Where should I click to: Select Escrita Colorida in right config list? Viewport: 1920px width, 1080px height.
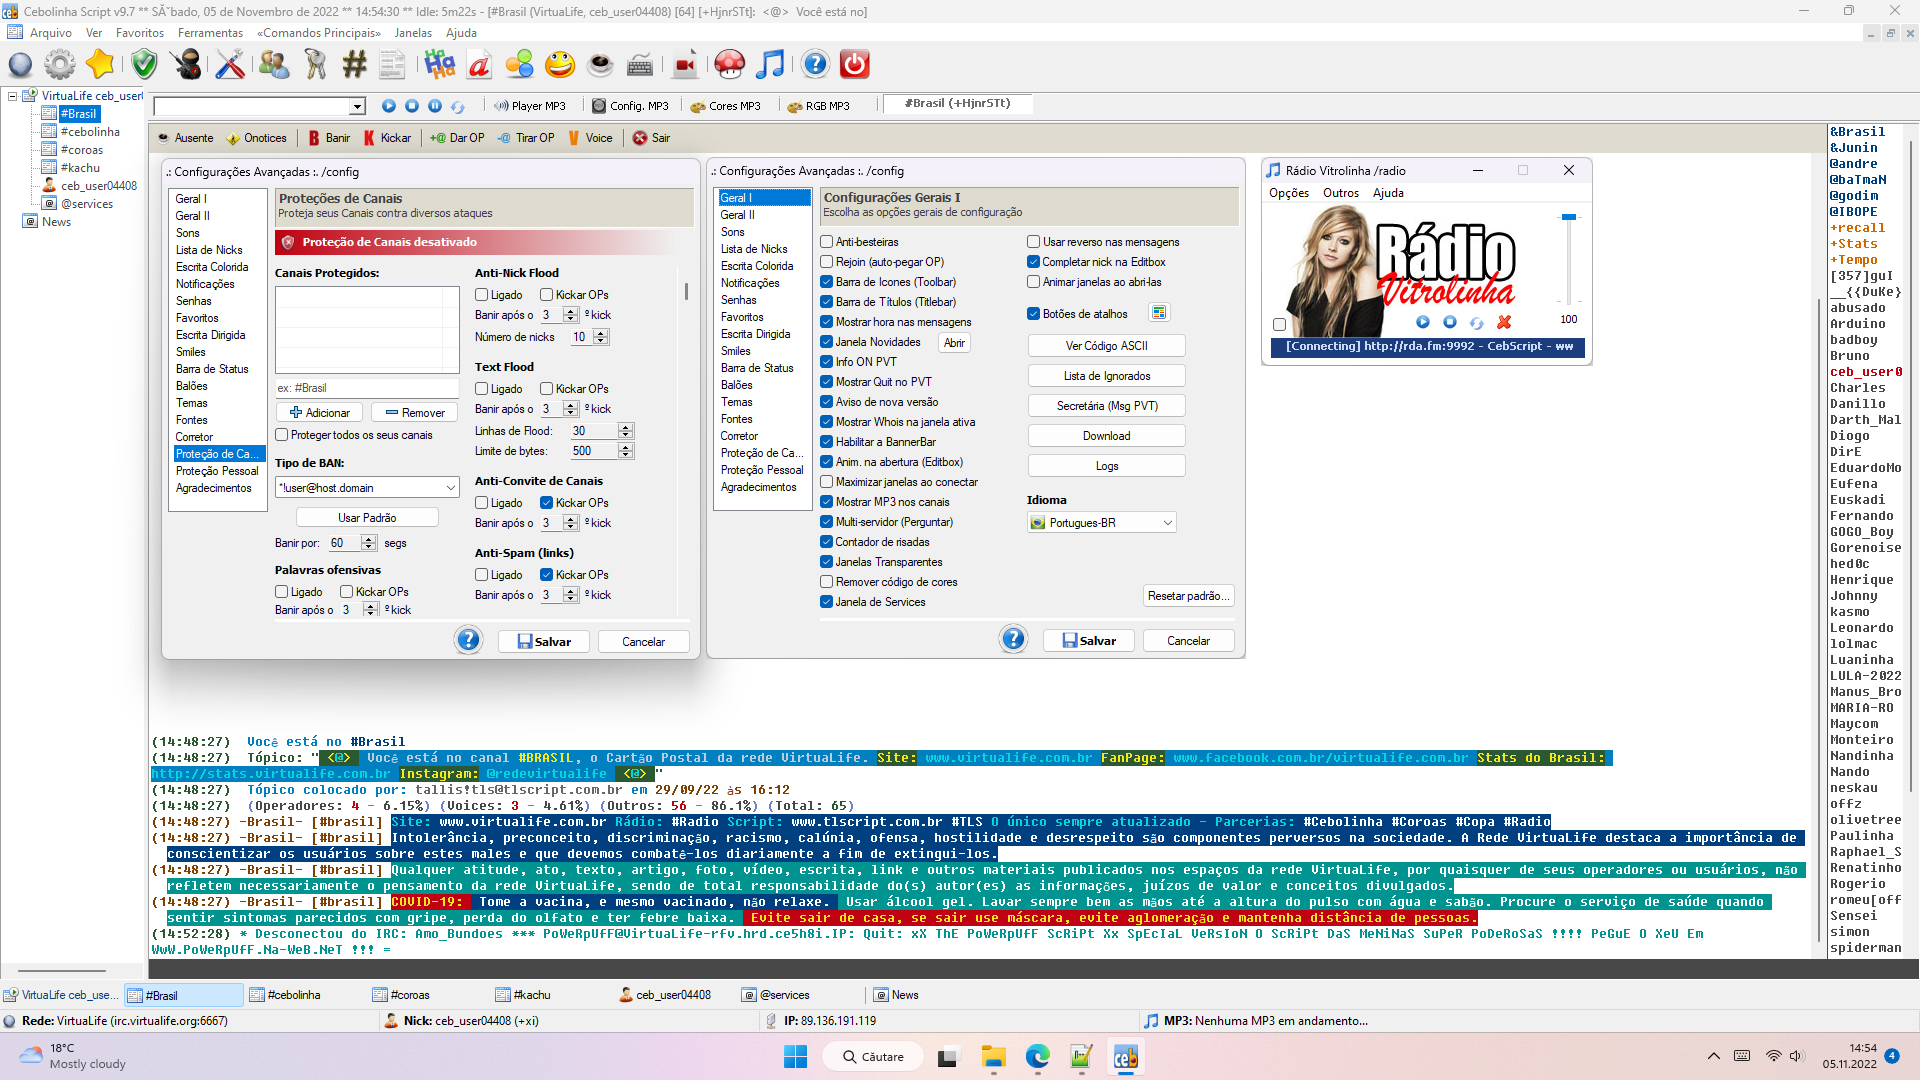(x=757, y=266)
